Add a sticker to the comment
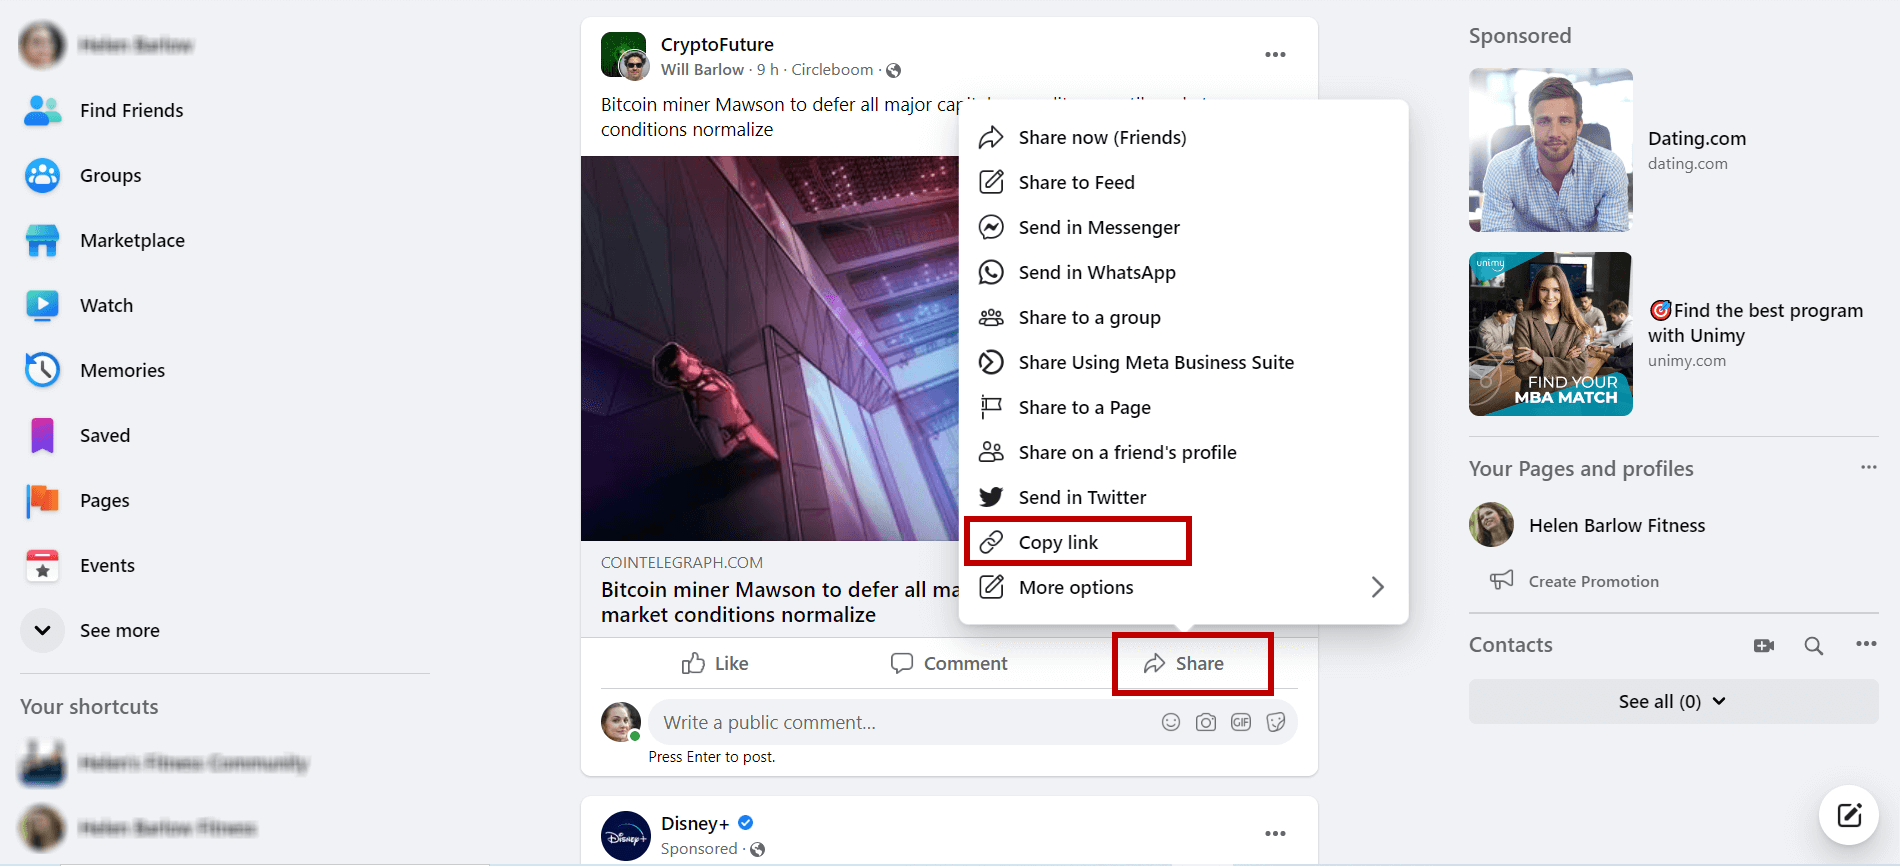The height and width of the screenshot is (866, 1900). click(1275, 721)
